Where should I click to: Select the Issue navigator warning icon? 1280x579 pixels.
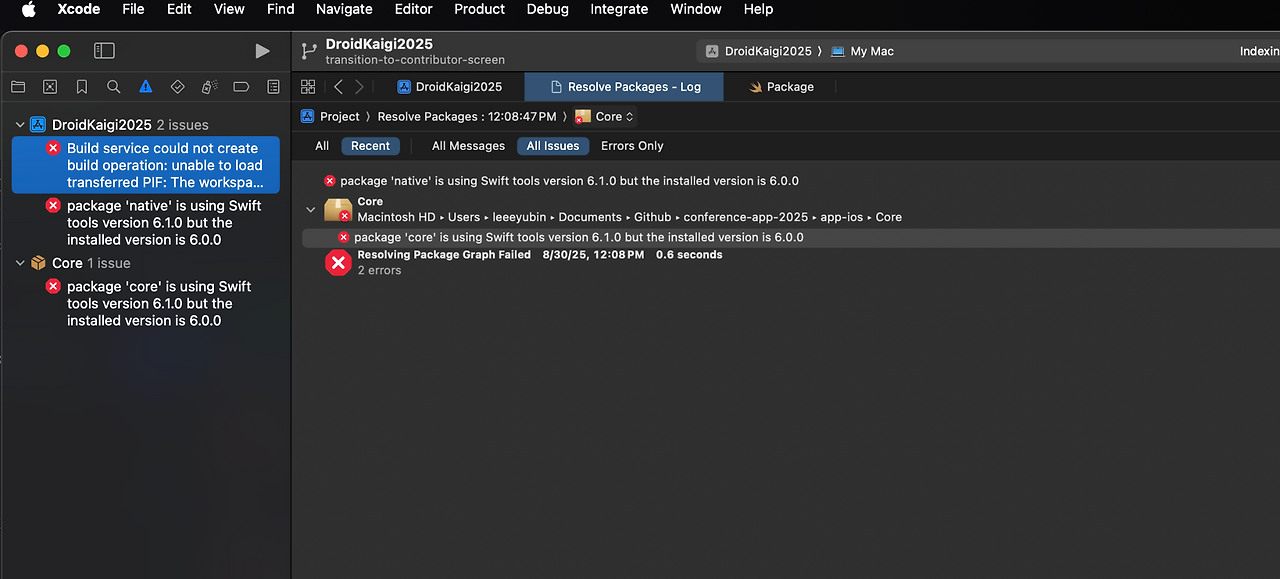tap(146, 87)
